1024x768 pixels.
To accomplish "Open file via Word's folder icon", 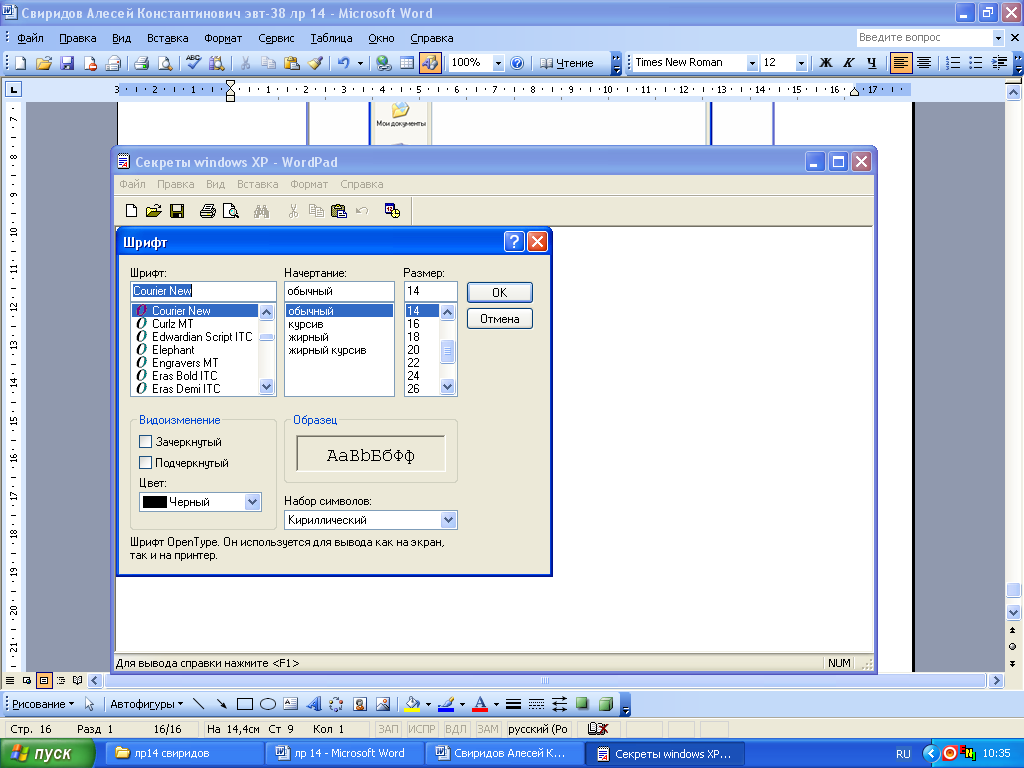I will point(44,63).
